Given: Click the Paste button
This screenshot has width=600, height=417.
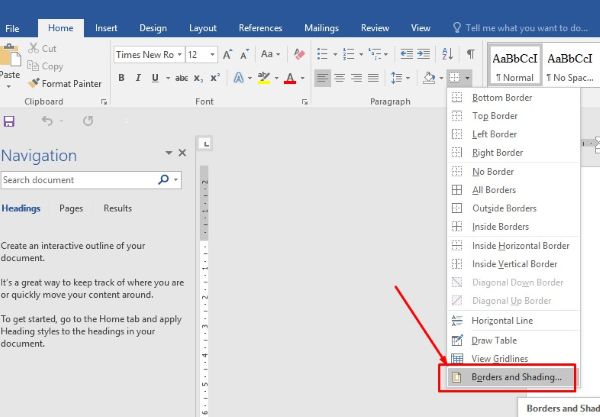Looking at the screenshot, I should pyautogui.click(x=10, y=65).
